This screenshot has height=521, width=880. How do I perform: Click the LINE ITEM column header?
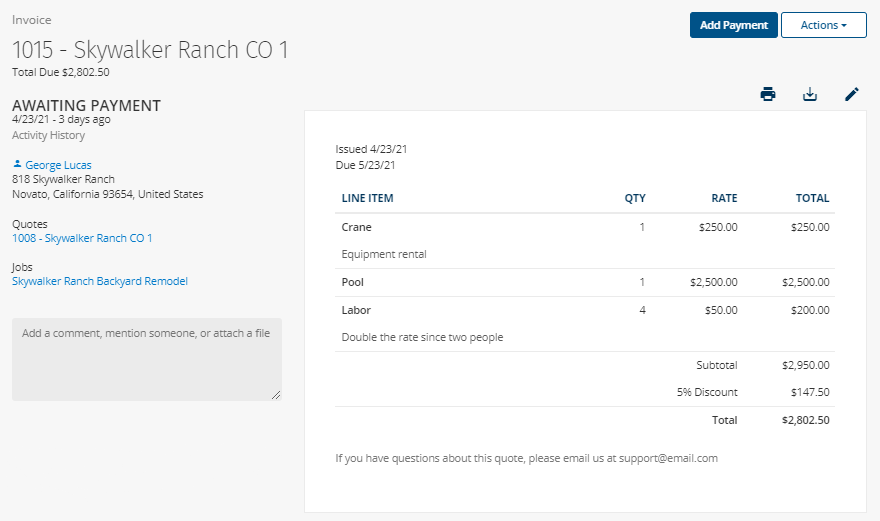pos(368,198)
